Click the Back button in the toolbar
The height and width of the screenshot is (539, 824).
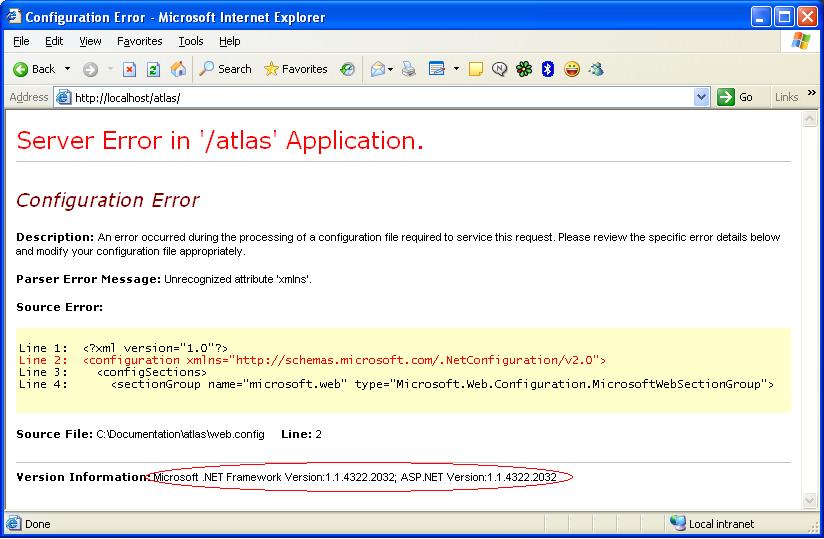[34, 69]
